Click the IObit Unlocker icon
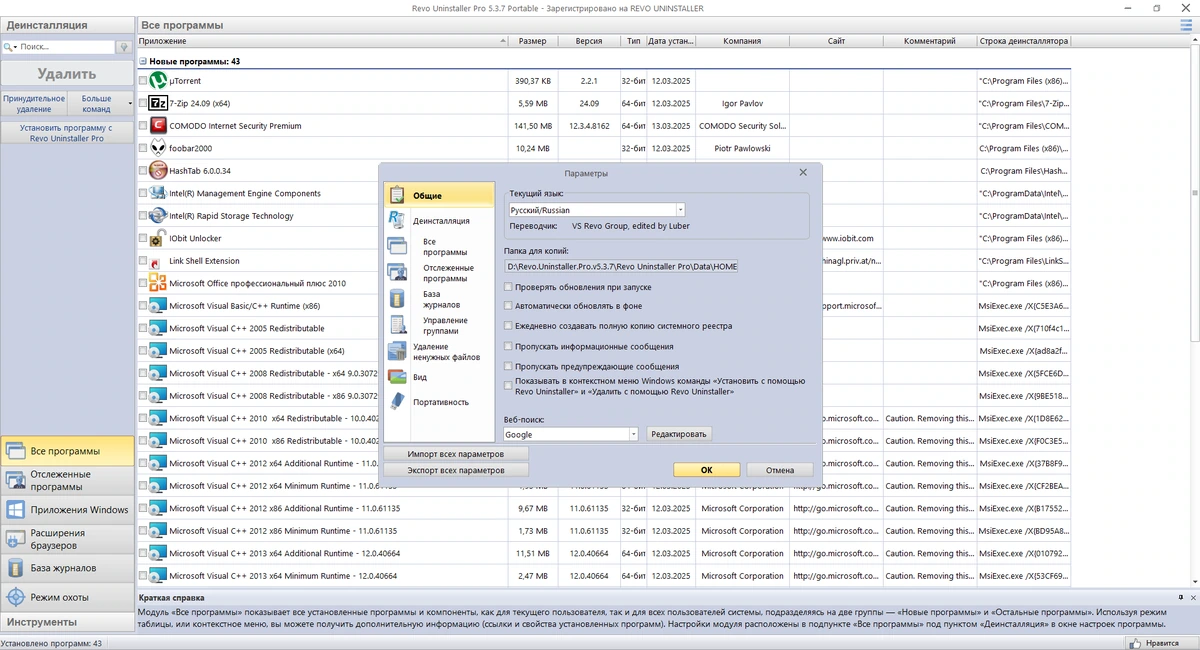 157,238
